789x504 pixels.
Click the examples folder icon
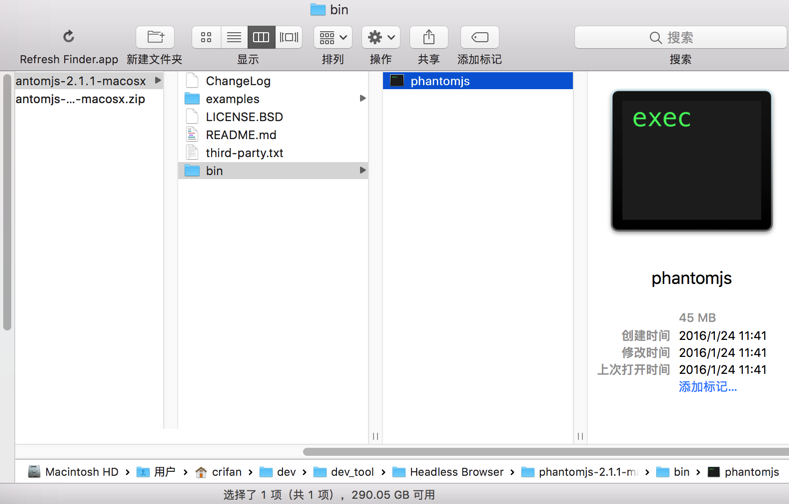tap(192, 99)
